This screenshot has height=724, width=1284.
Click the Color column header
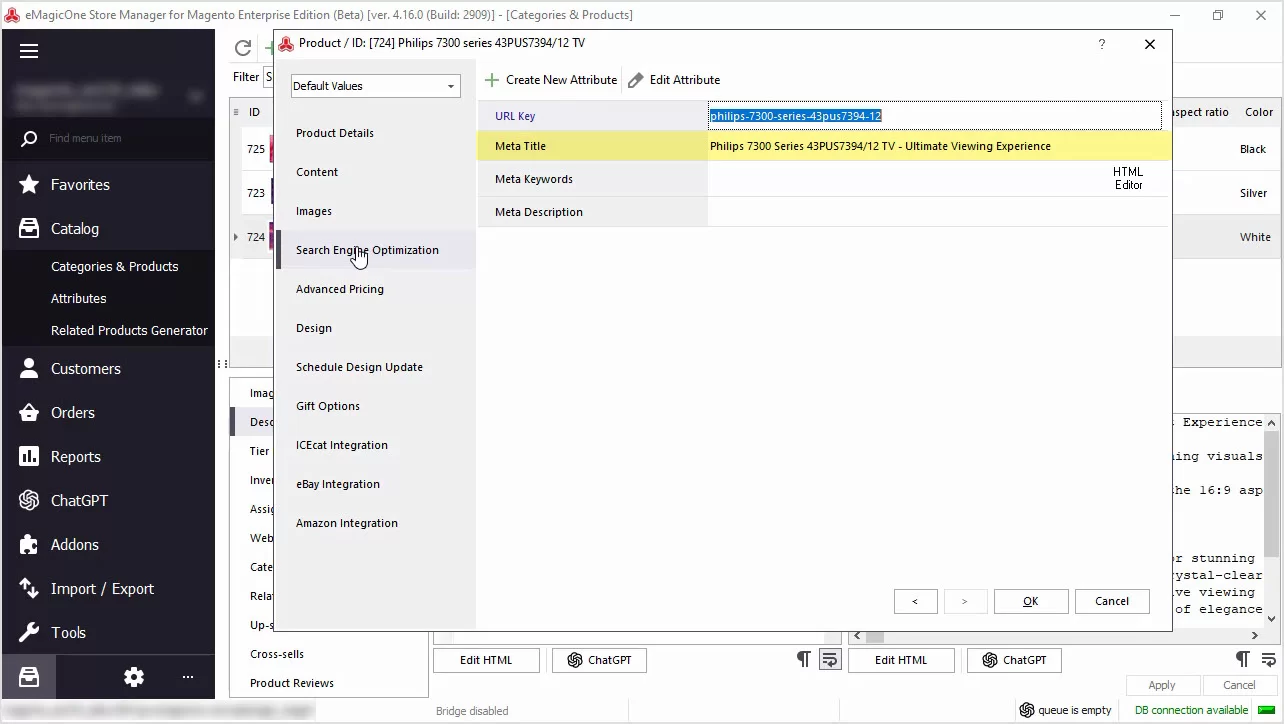click(x=1259, y=112)
